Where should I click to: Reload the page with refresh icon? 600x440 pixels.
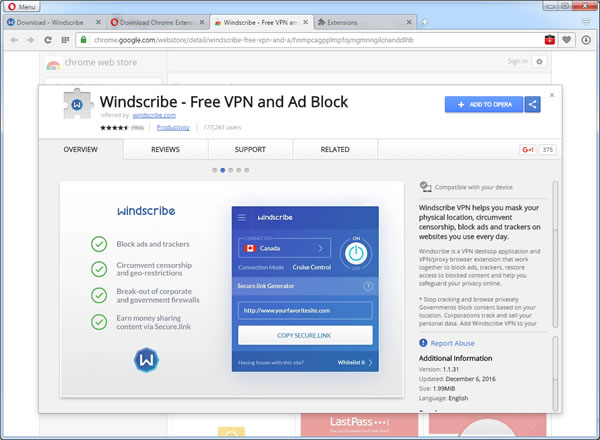[x=48, y=40]
